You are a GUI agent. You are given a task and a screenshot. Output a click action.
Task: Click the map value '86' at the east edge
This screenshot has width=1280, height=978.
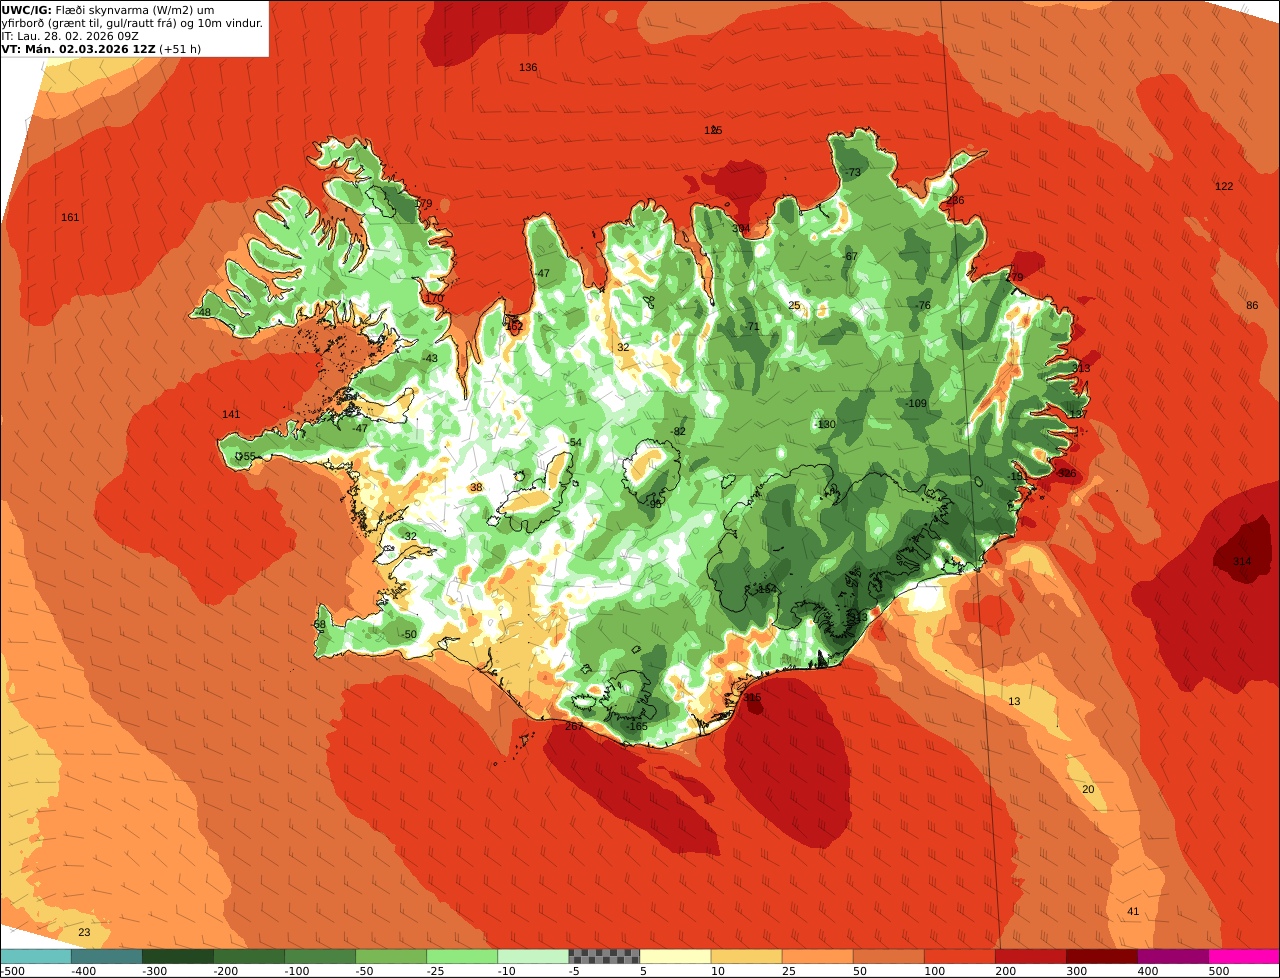1252,305
